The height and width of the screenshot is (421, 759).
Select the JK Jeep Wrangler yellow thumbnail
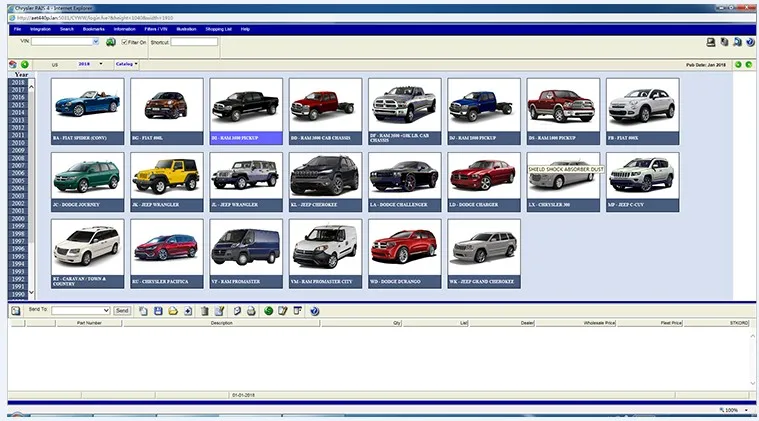click(x=167, y=182)
